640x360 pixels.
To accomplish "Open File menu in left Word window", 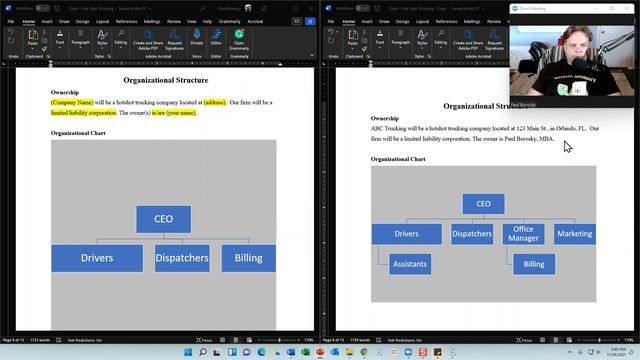I will point(11,21).
